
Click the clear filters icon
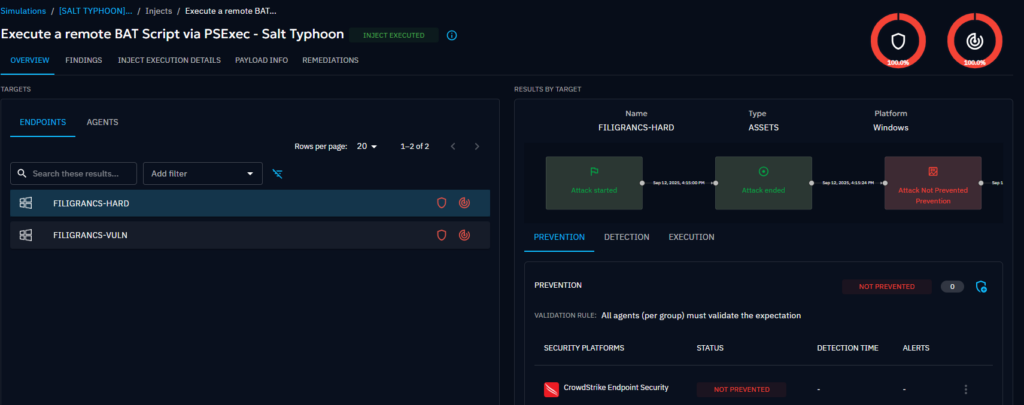278,174
